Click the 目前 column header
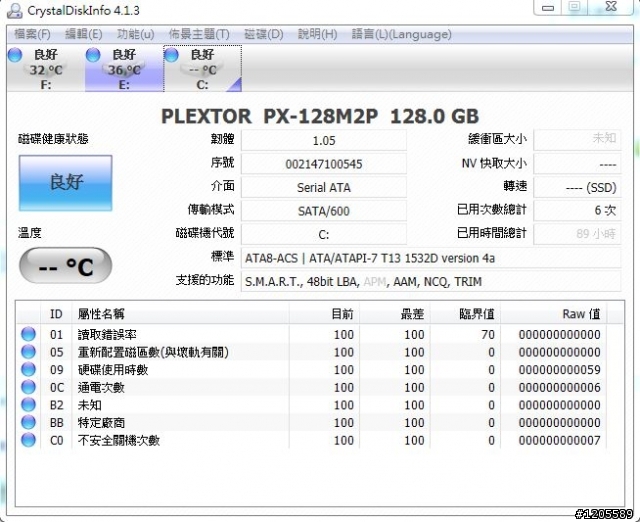Screen dimensions: 640x522 coord(324,313)
